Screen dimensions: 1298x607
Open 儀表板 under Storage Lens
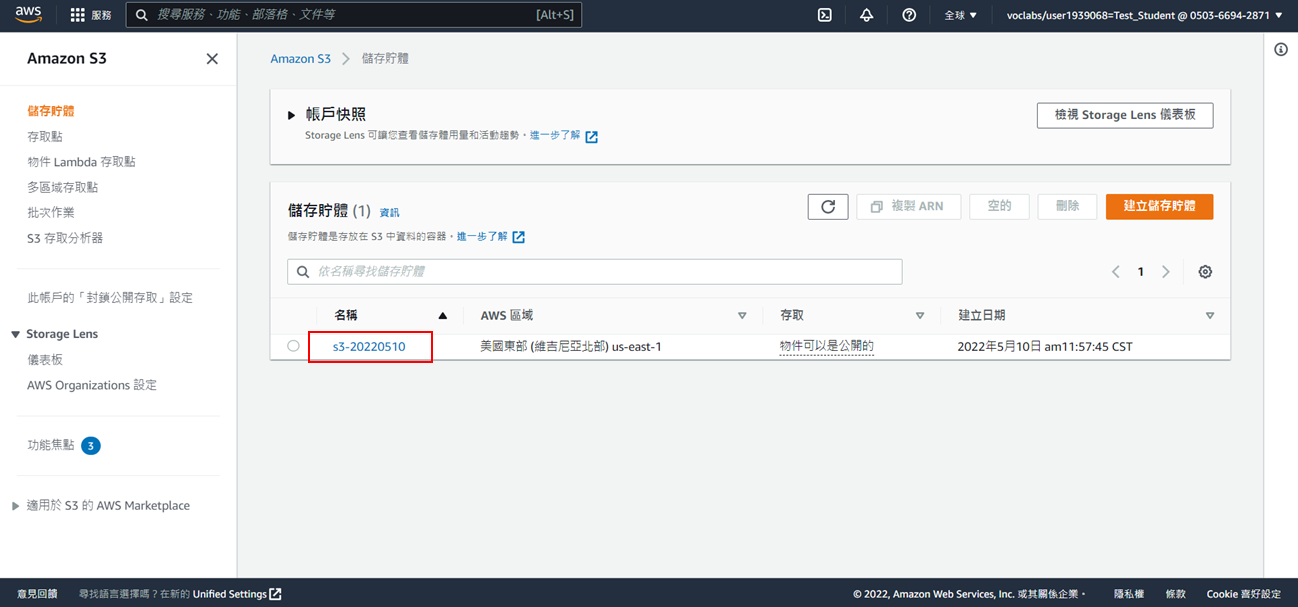[45, 359]
